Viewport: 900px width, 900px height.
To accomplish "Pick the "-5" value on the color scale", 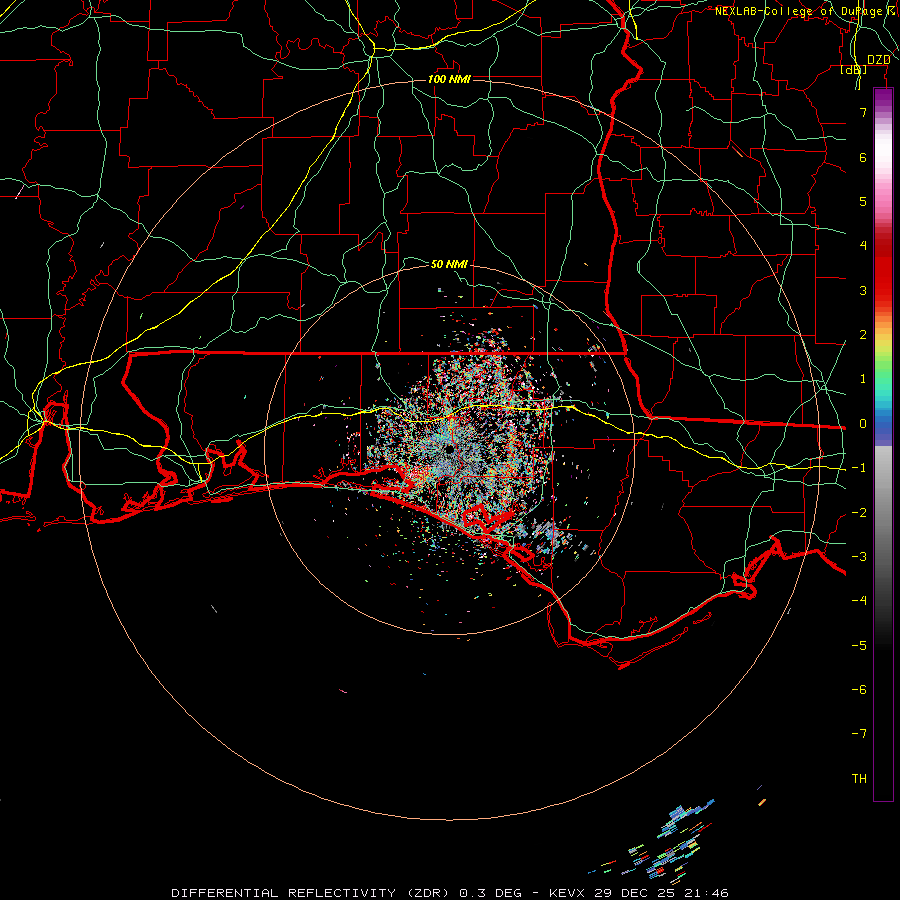I will coord(859,646).
